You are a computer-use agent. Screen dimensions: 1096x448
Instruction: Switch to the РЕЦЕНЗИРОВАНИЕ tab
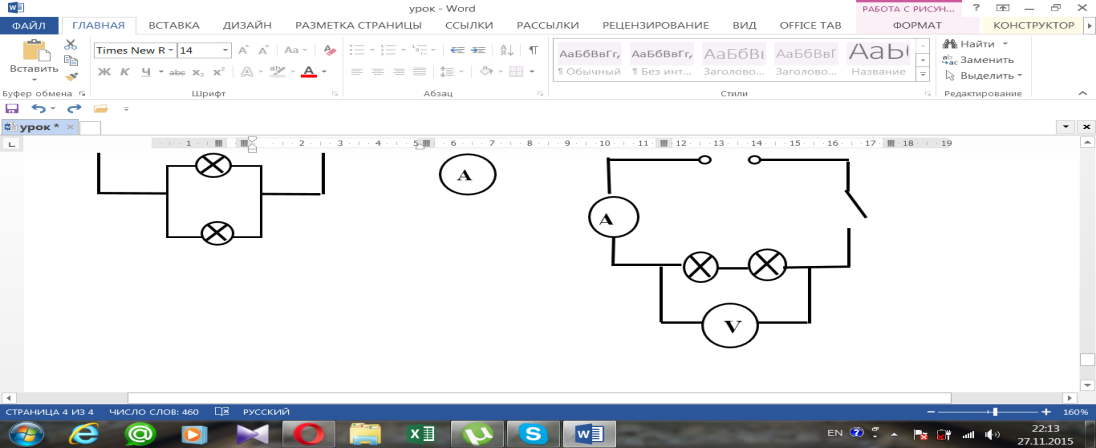click(x=655, y=25)
